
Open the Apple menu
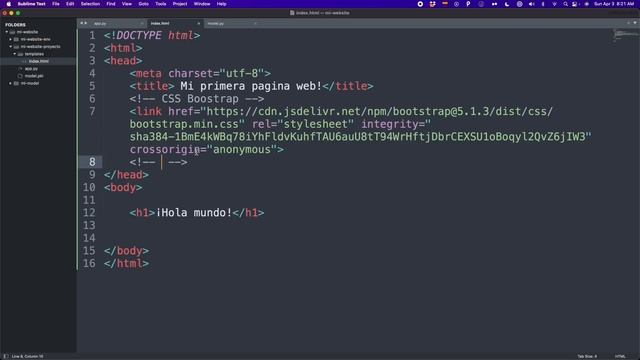click(9, 4)
